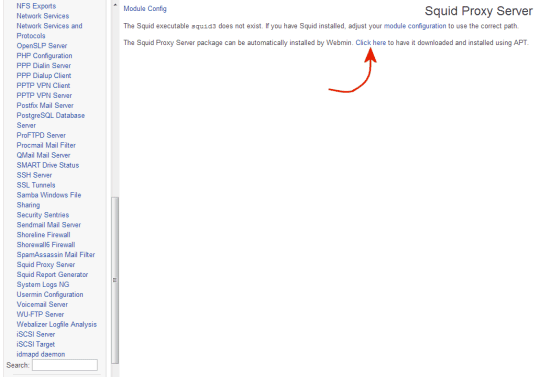The image size is (550, 377).
Task: Open the Postfix Mail Server module
Action: 45,105
